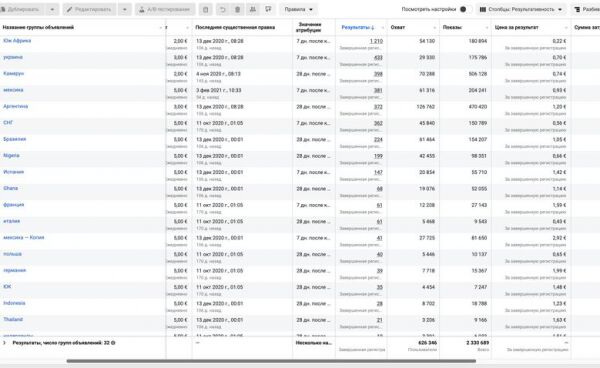Open the Thailand ad set
The image size is (600, 368).
click(13, 319)
